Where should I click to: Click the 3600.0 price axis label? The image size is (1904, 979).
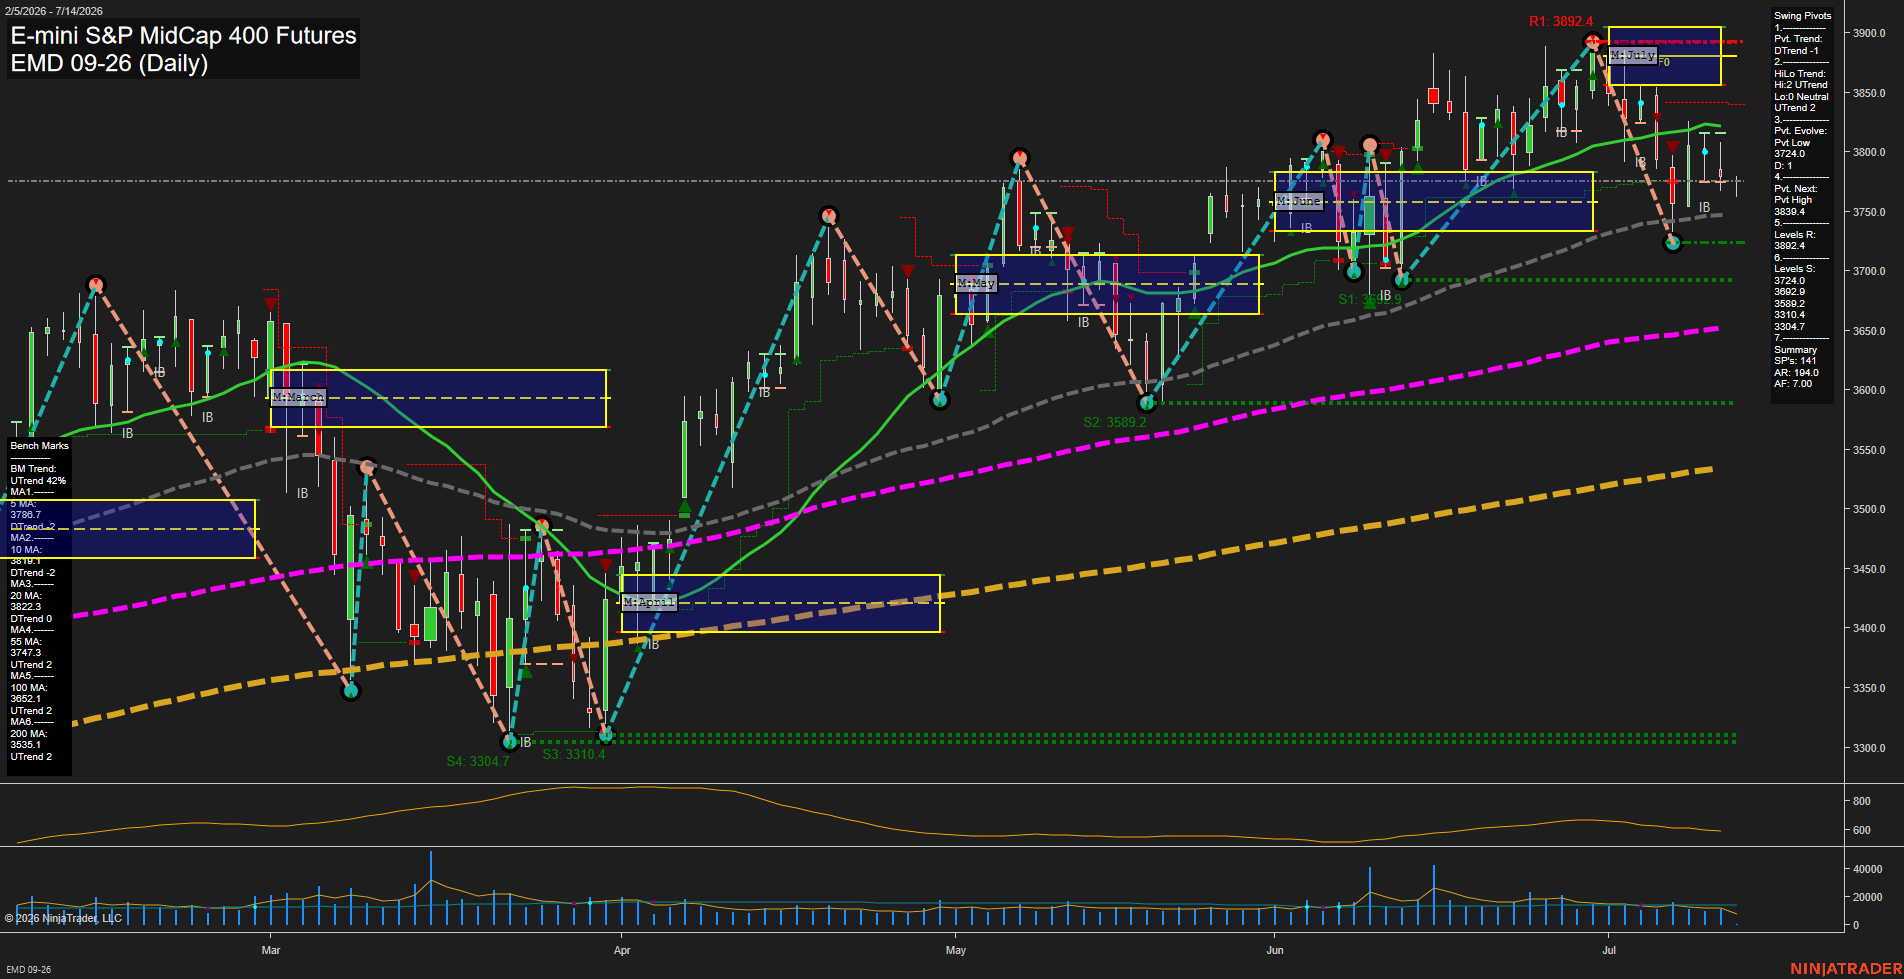click(1869, 390)
